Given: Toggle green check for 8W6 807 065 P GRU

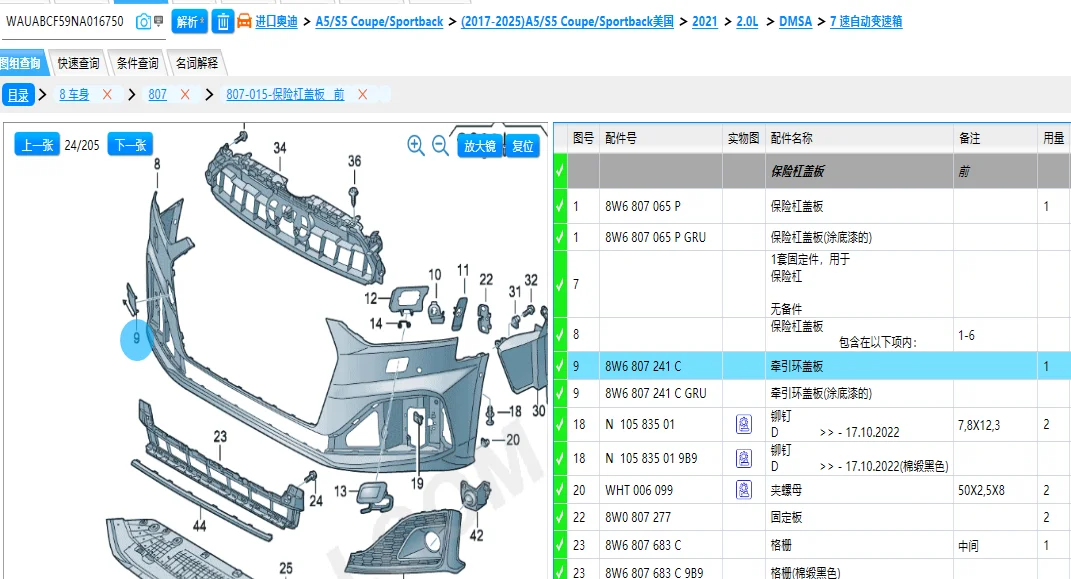Looking at the screenshot, I should [560, 237].
